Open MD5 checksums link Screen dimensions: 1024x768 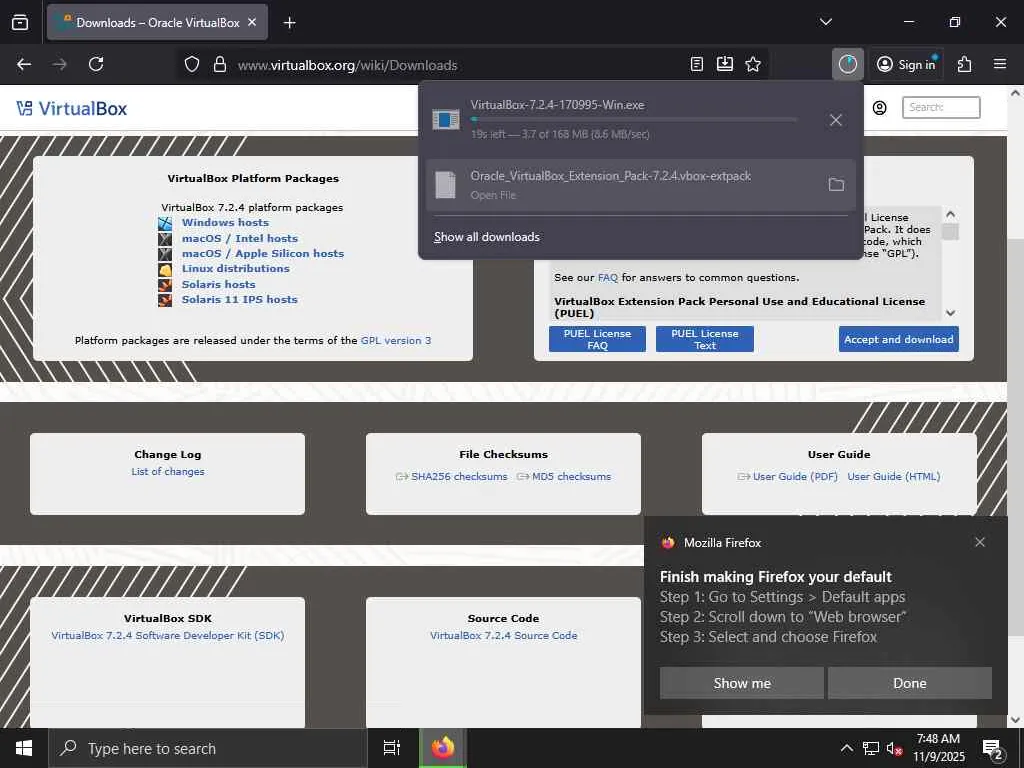tap(571, 477)
